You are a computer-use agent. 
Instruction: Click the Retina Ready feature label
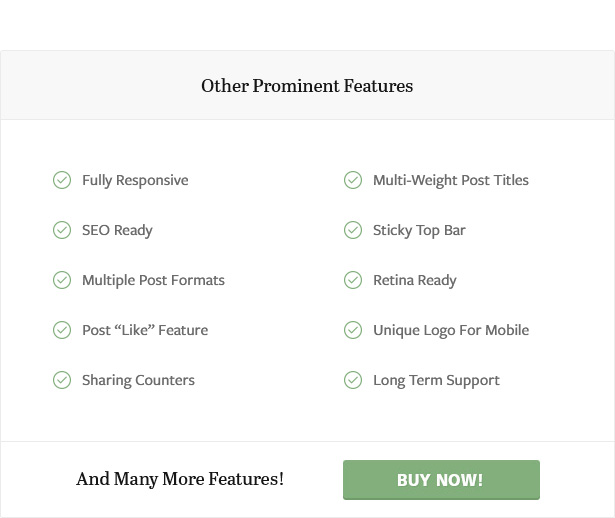(414, 280)
